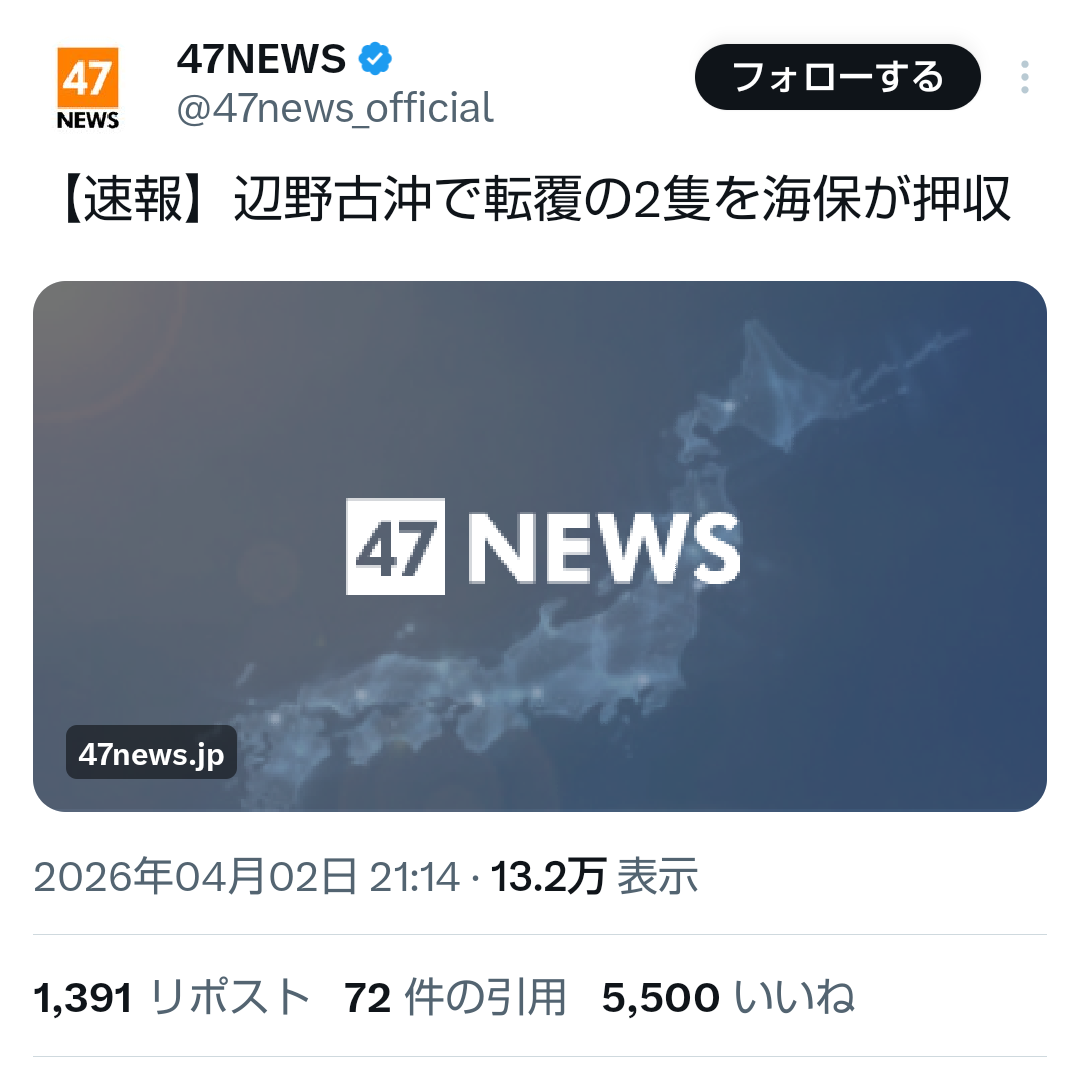Show the 5,500 いいね likes list
Screen dimensions: 1080x1069
729,997
